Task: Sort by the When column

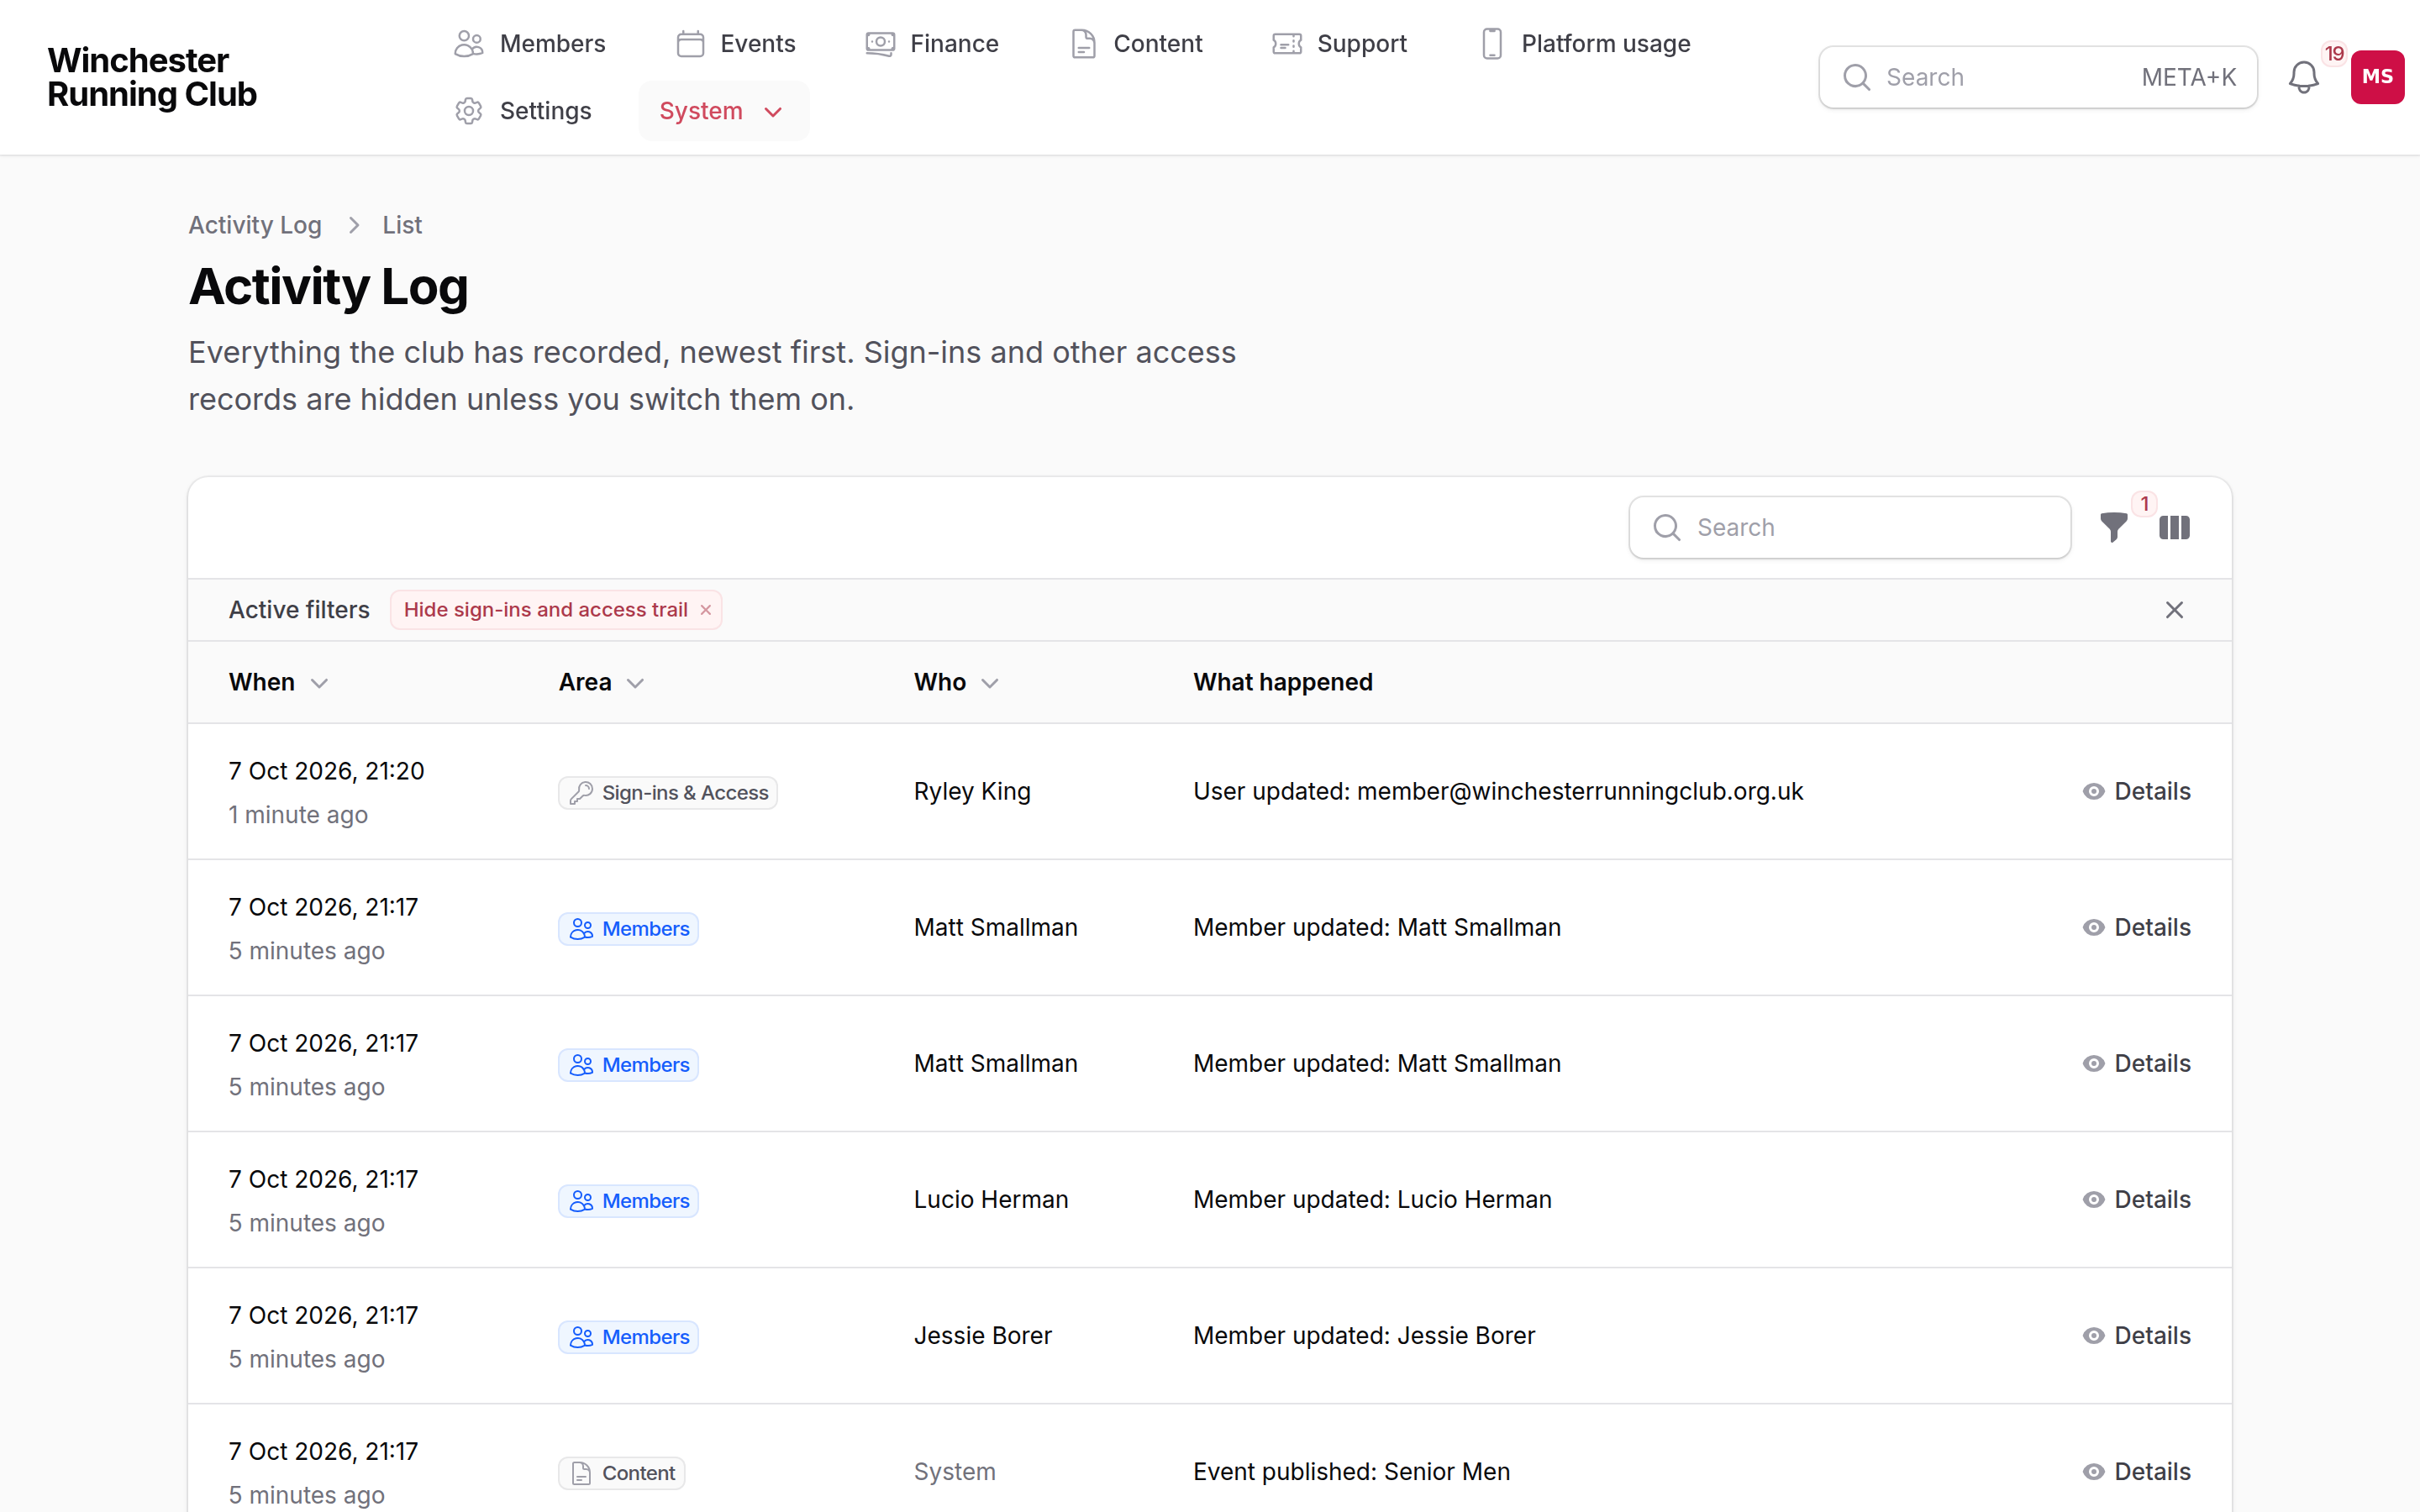Action: point(278,682)
